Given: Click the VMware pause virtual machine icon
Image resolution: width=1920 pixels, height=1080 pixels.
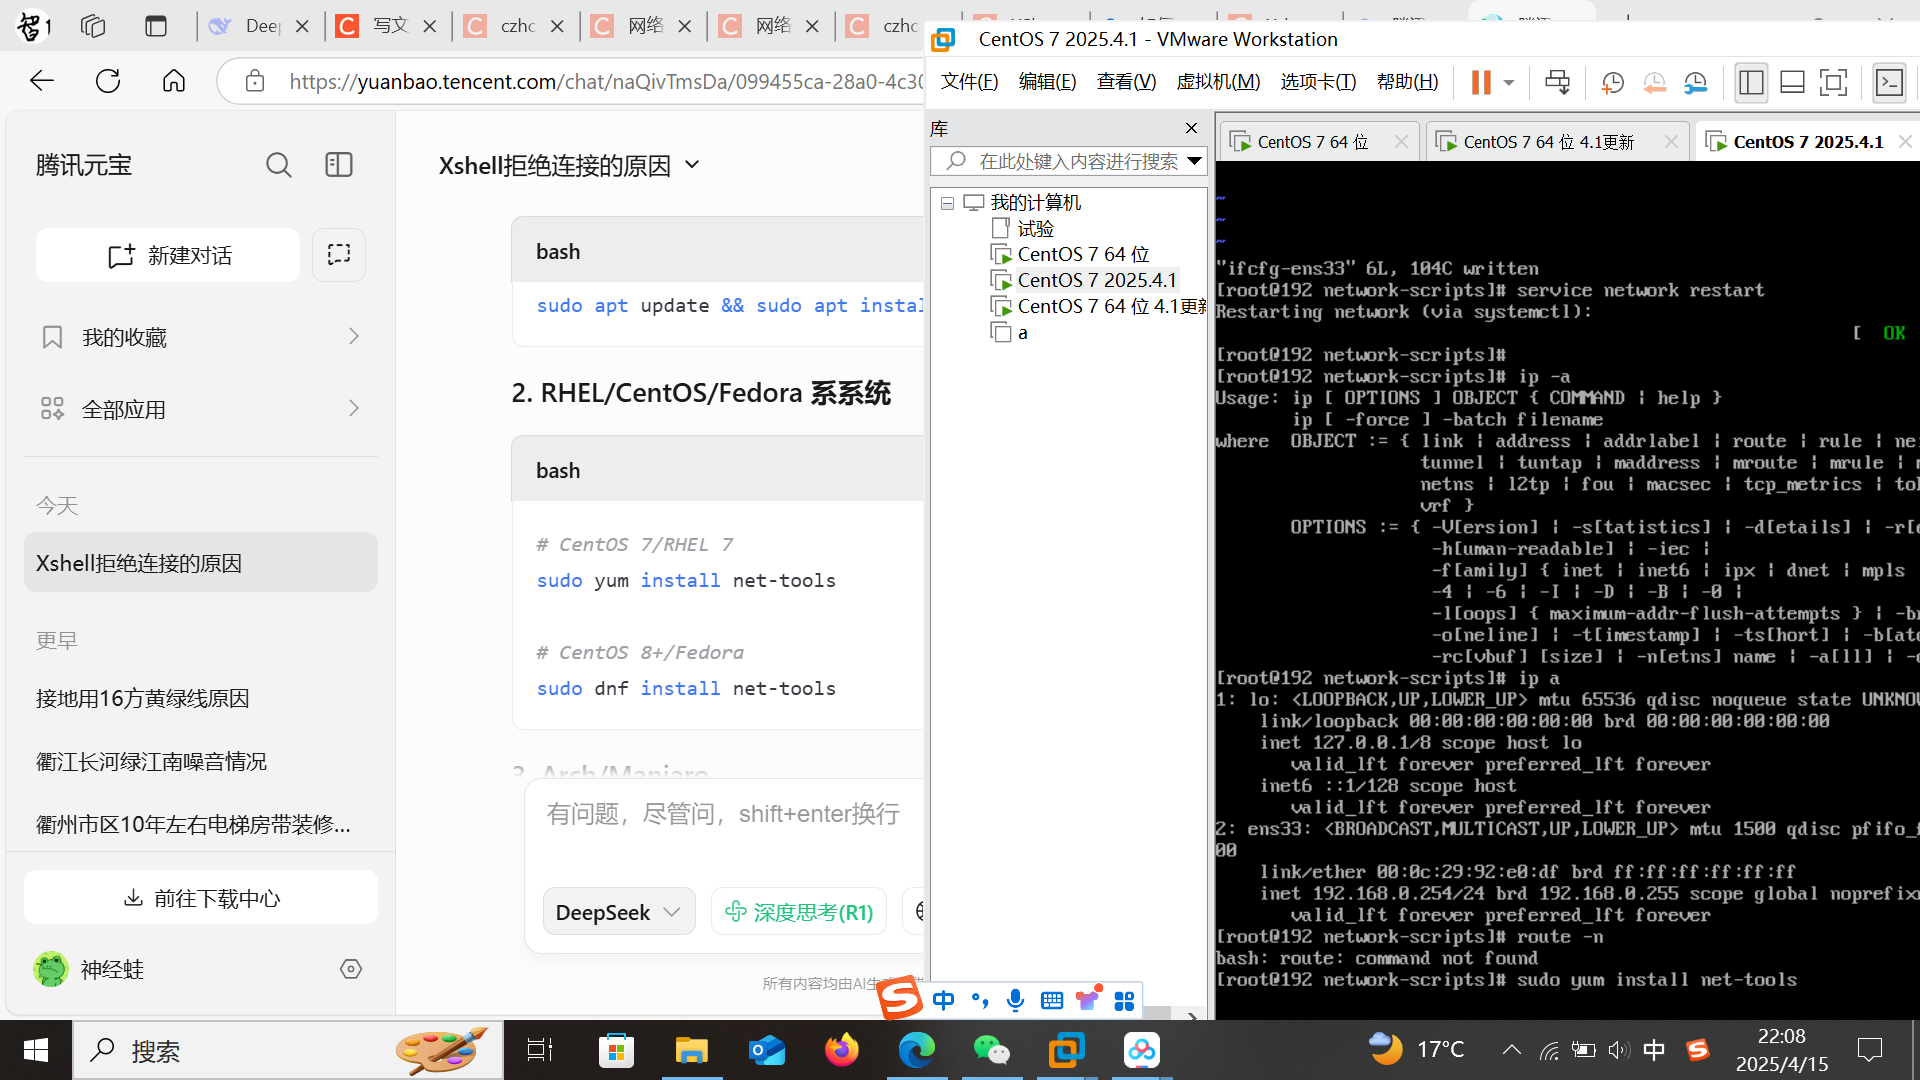Looking at the screenshot, I should tap(1481, 82).
